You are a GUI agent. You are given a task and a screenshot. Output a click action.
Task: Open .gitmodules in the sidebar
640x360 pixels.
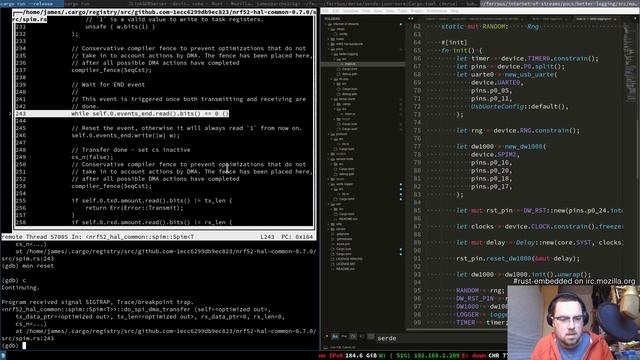(x=344, y=239)
